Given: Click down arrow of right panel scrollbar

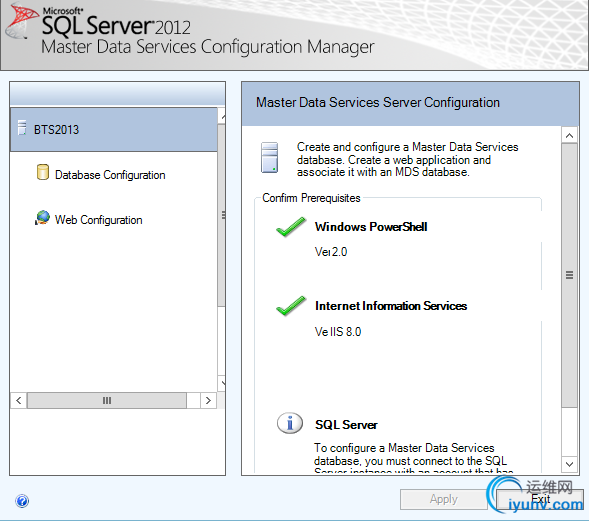Looking at the screenshot, I should pos(569,464).
